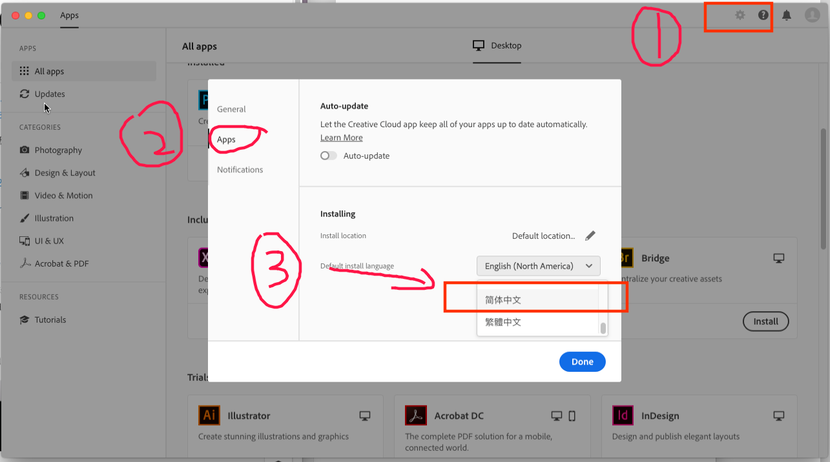The height and width of the screenshot is (462, 830).
Task: Click the Tutorials graduation cap icon
Action: pyautogui.click(x=24, y=320)
